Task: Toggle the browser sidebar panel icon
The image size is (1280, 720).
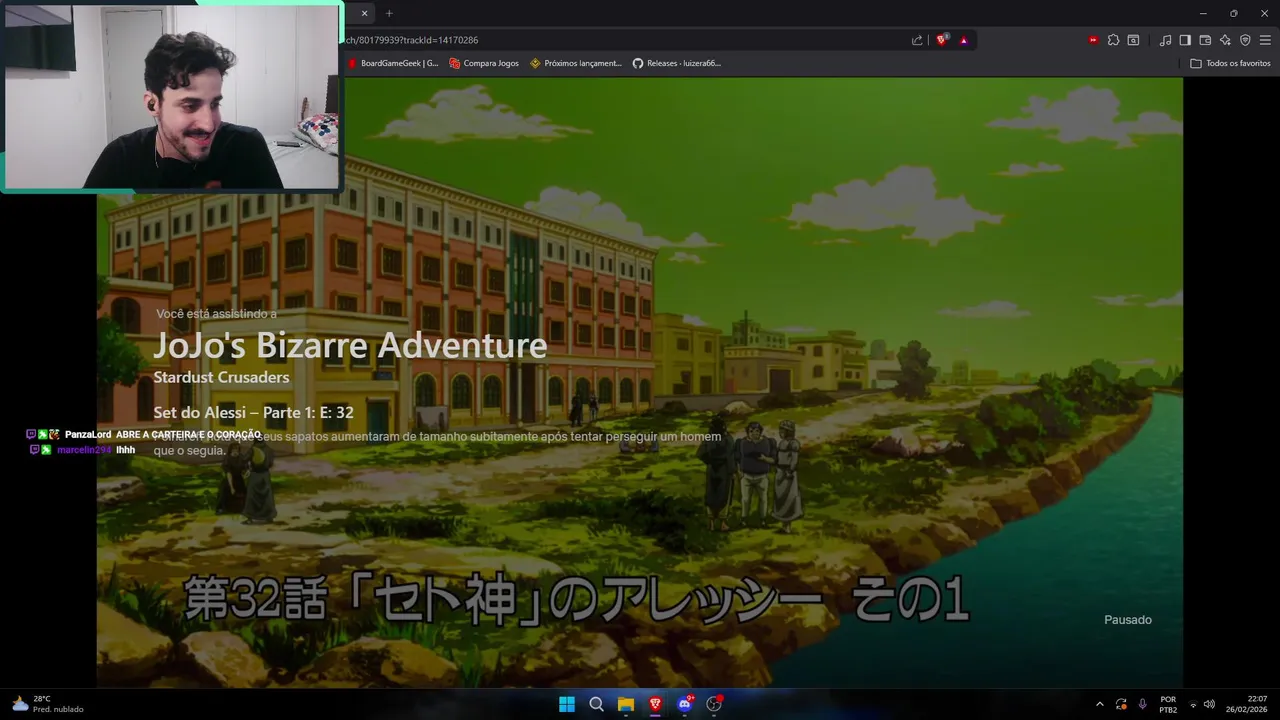Action: pos(1185,40)
